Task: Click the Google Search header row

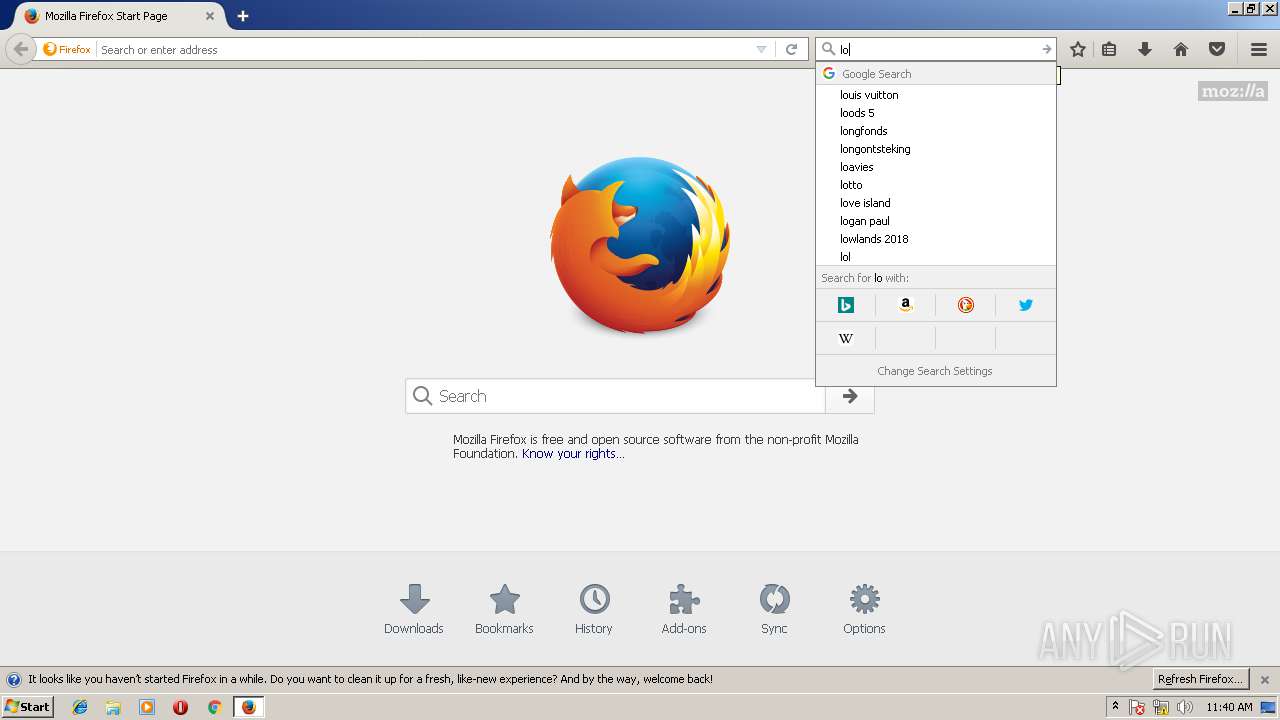Action: [x=936, y=74]
